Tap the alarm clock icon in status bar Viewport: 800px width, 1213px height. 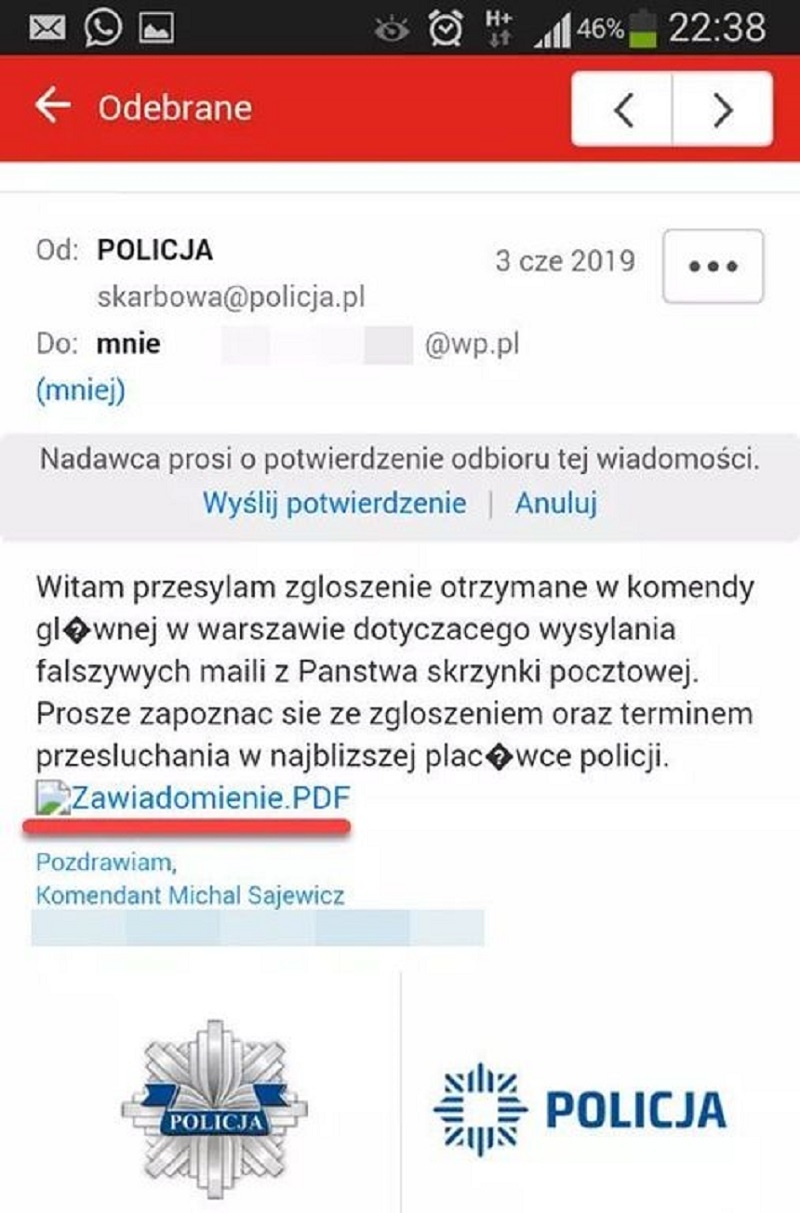[x=444, y=28]
